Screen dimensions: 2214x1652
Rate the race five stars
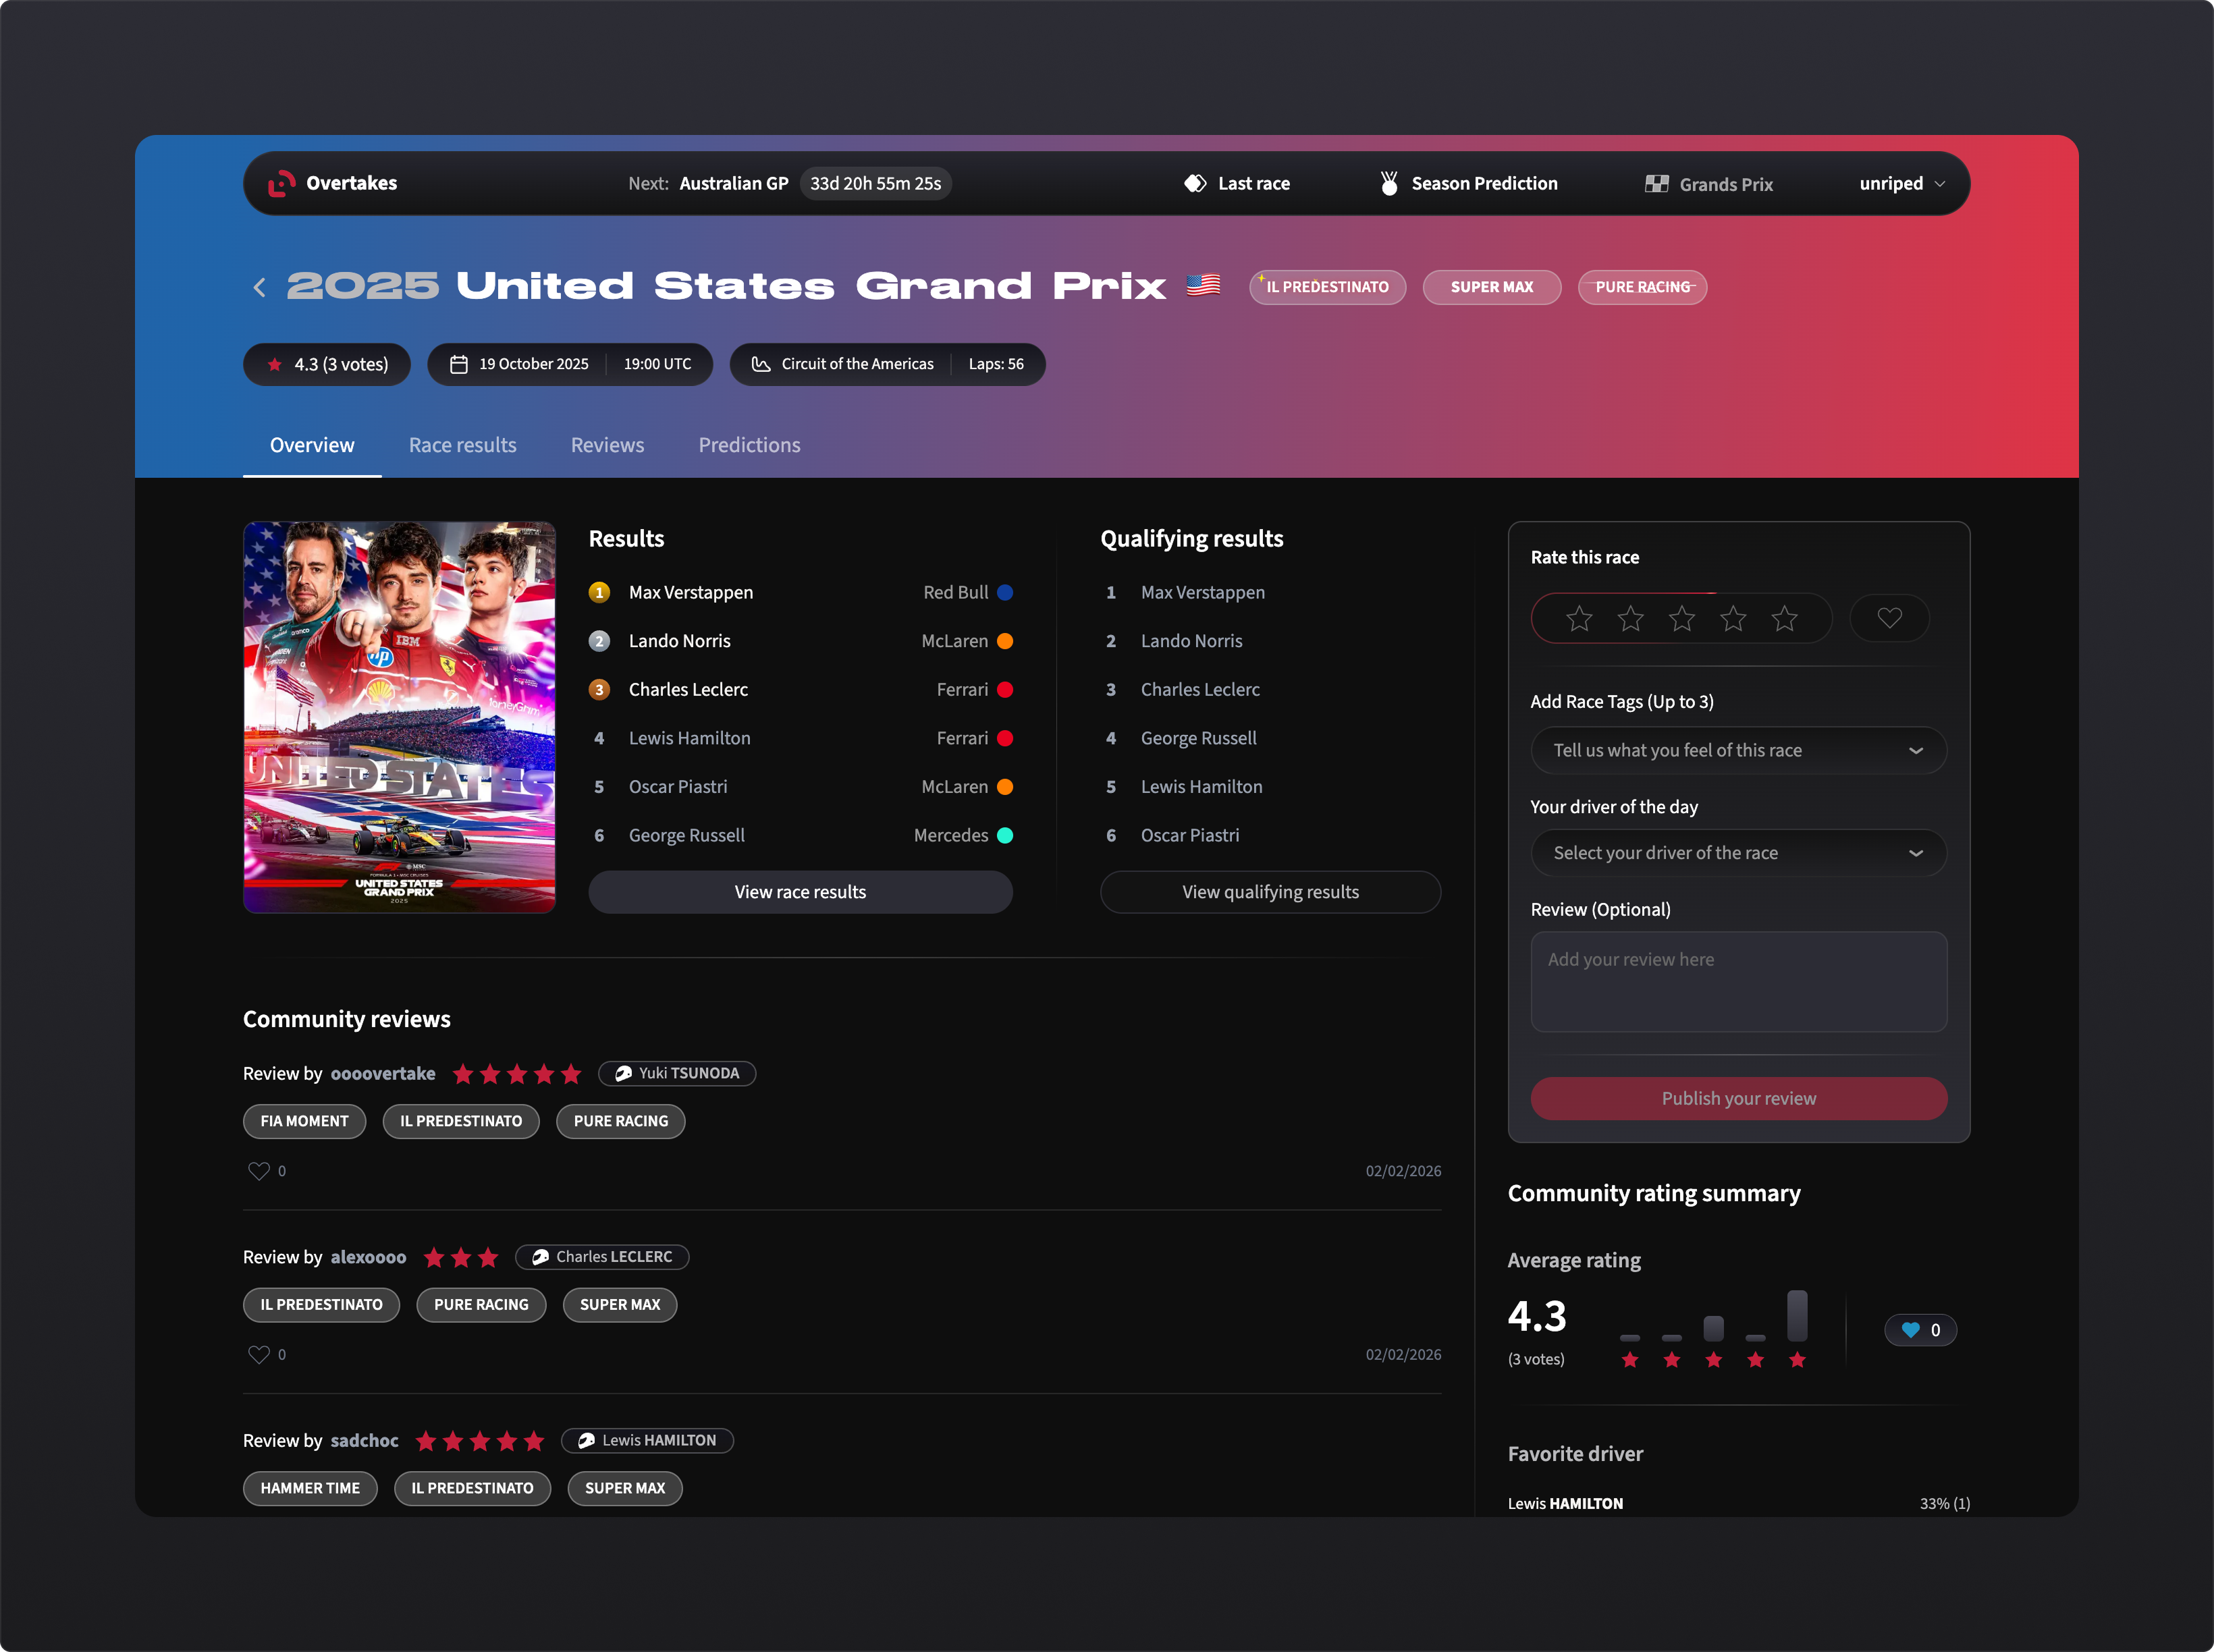(x=1784, y=619)
